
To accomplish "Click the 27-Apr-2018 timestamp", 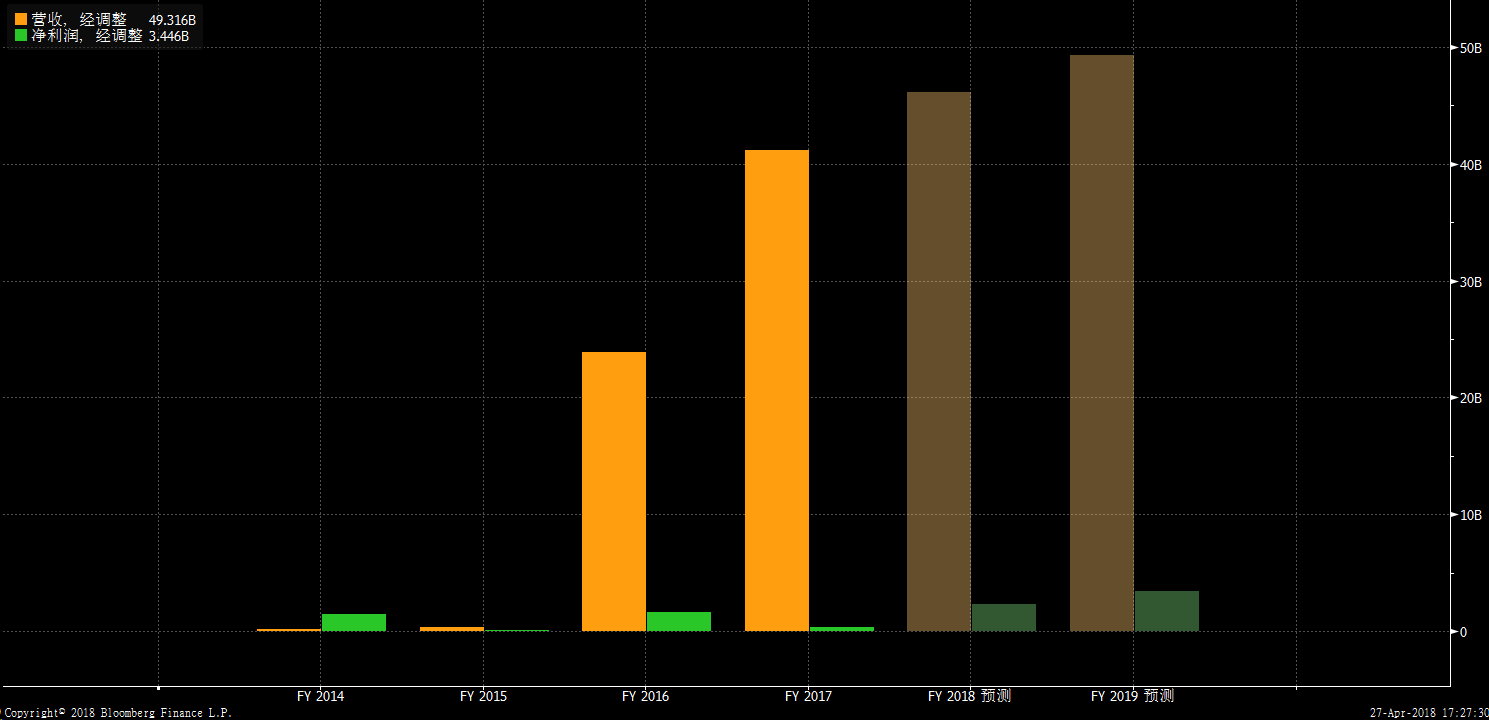I will click(1428, 713).
